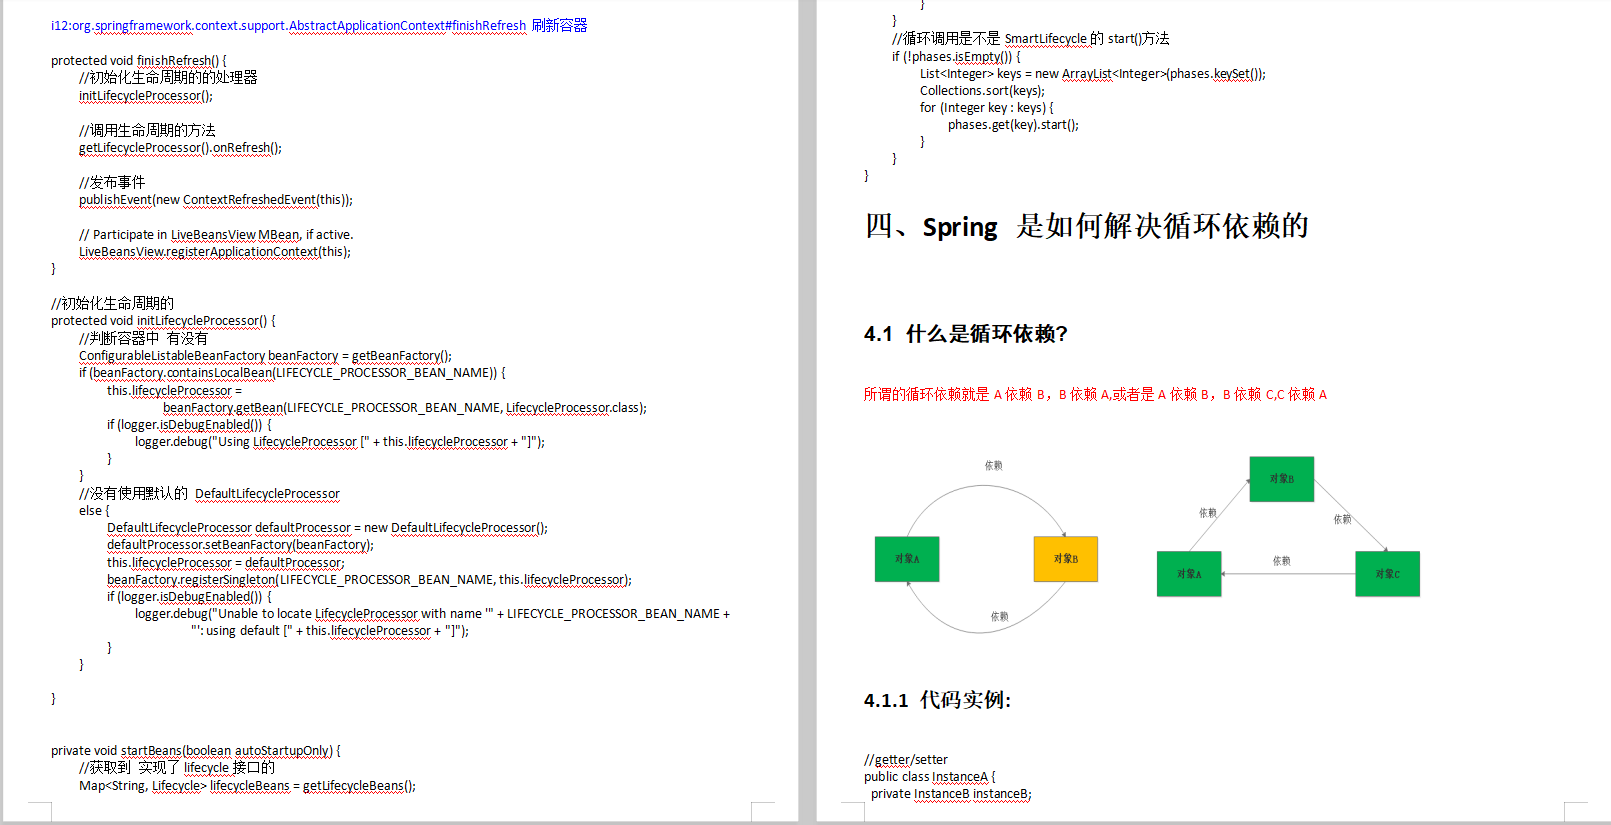Click 'ConfigurableListableBeanFactory beanFactory' line
Screen dimensions: 1611x825
(x=265, y=356)
